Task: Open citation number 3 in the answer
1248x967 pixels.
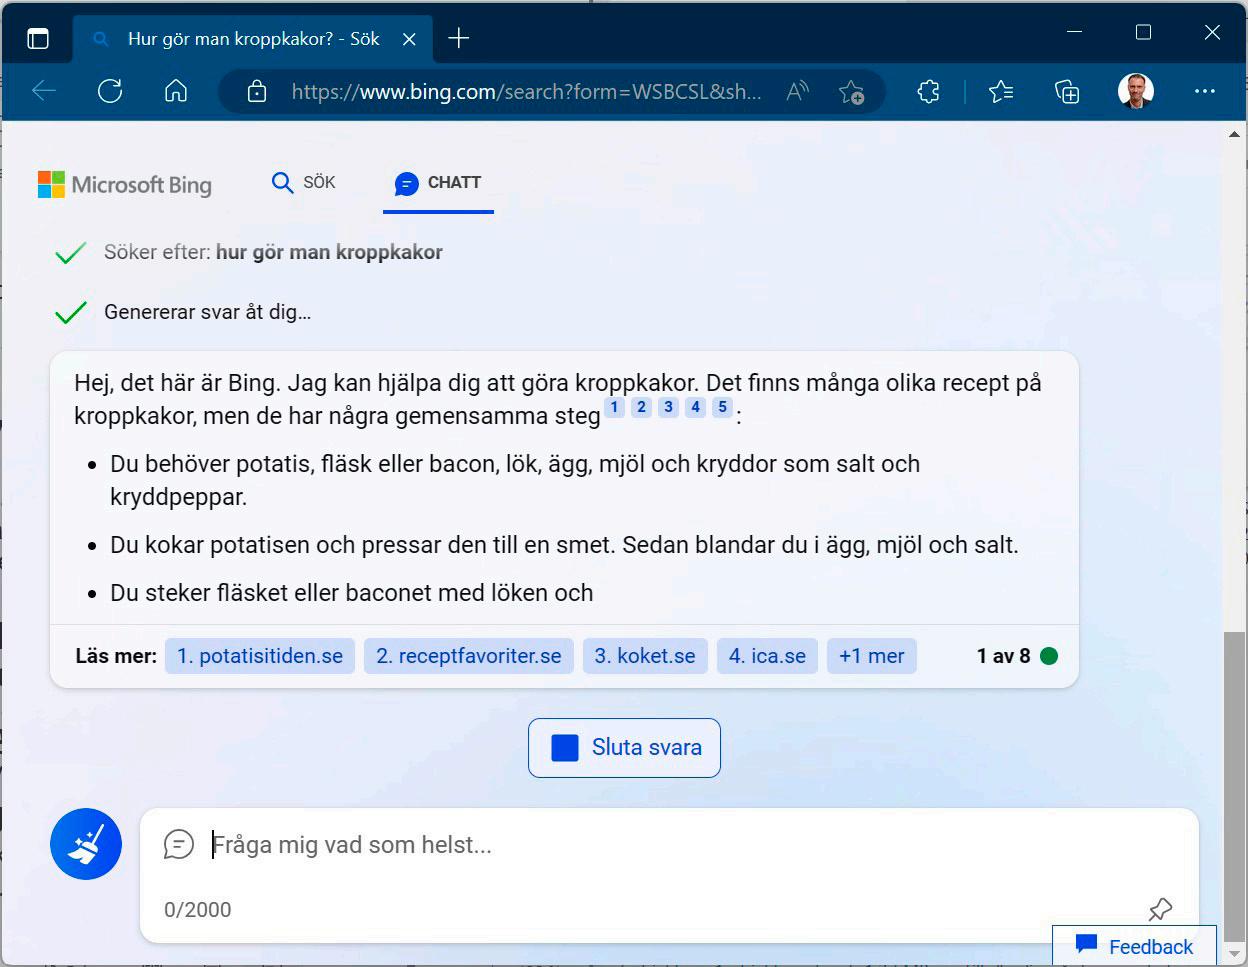Action: [x=669, y=407]
